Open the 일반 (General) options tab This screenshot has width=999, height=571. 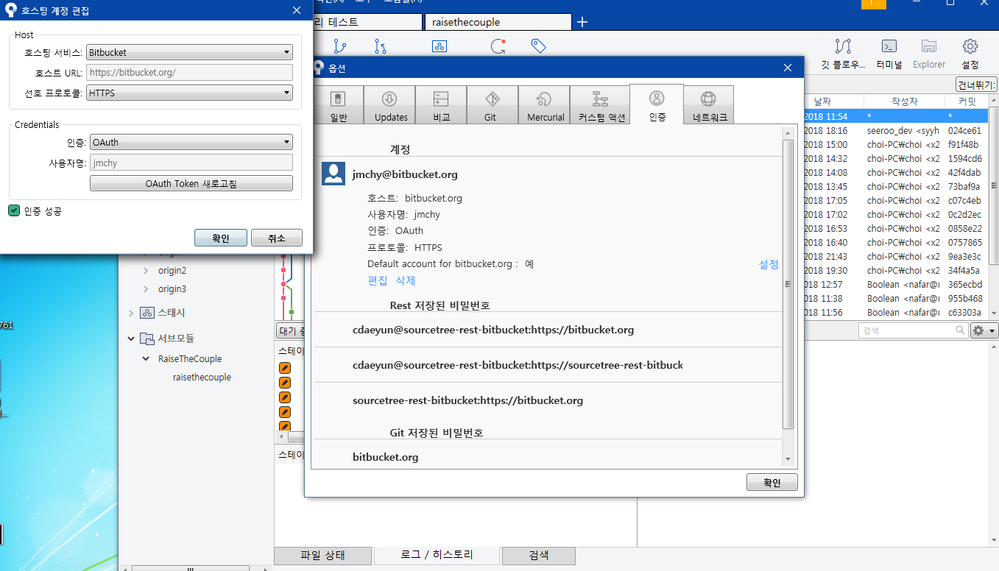(x=338, y=105)
